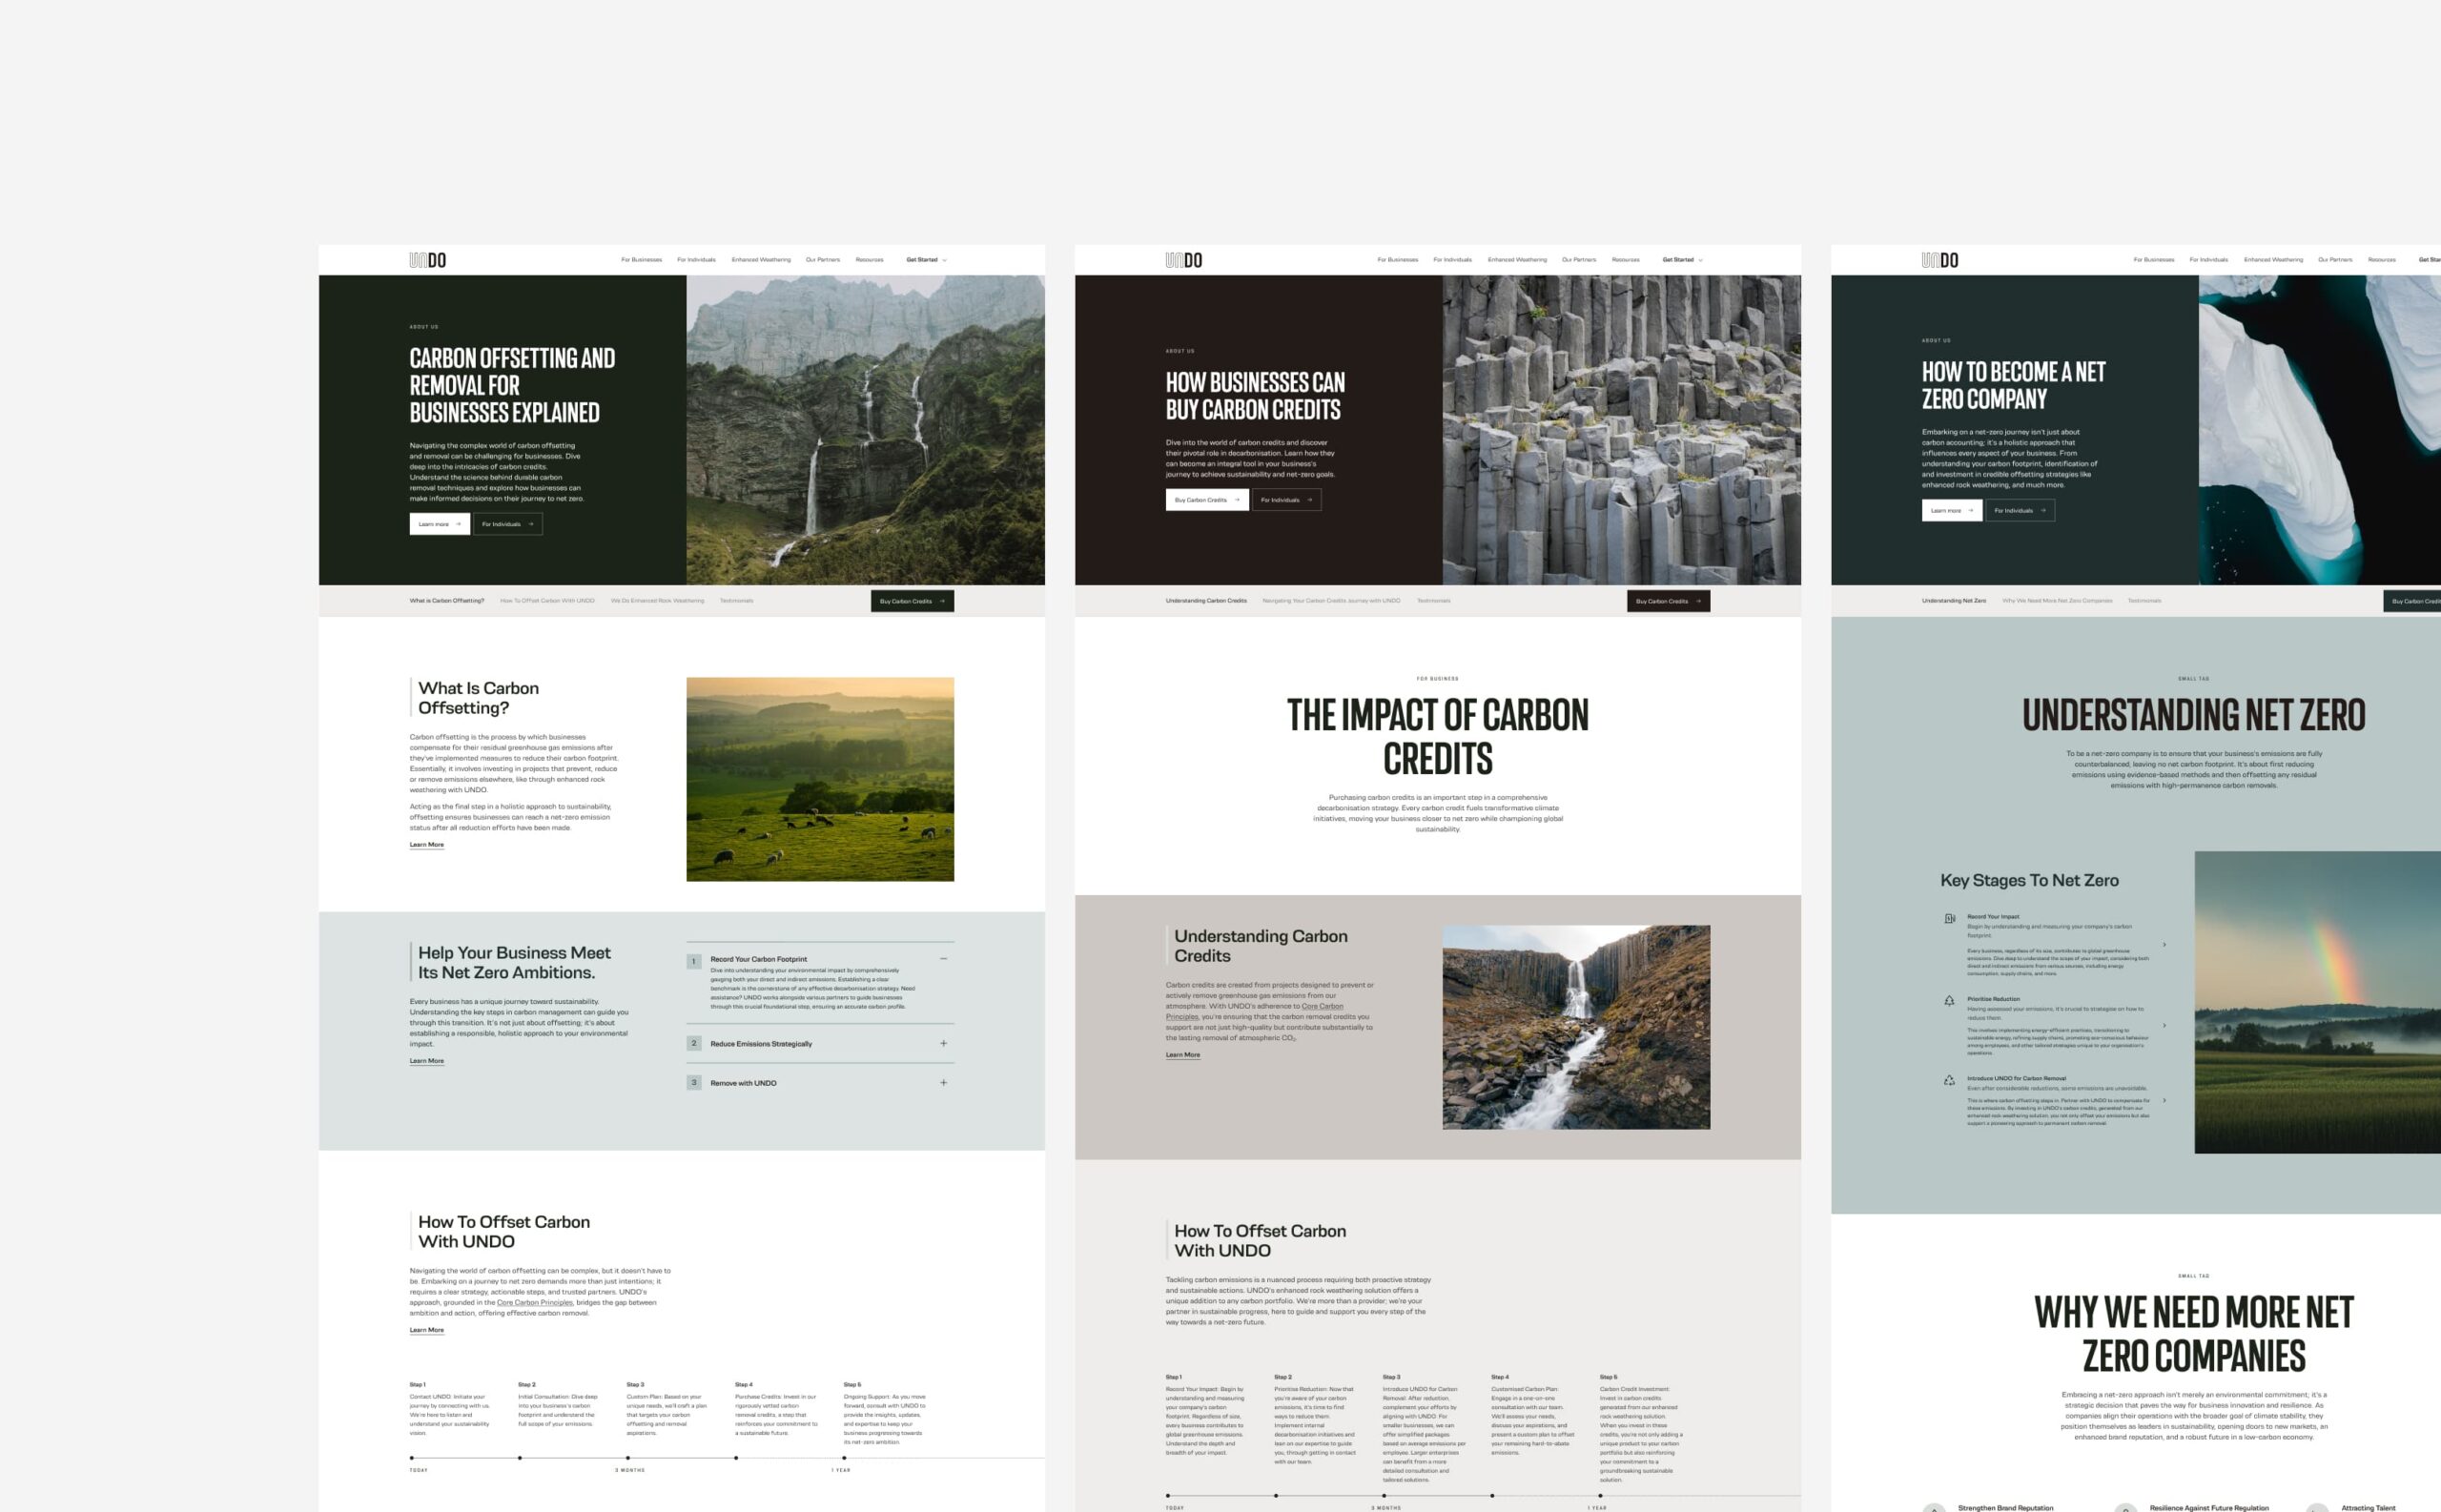The height and width of the screenshot is (1512, 2441).
Task: Click the waterfall photo beside Understanding Carbon Credits
Action: click(x=1576, y=1027)
